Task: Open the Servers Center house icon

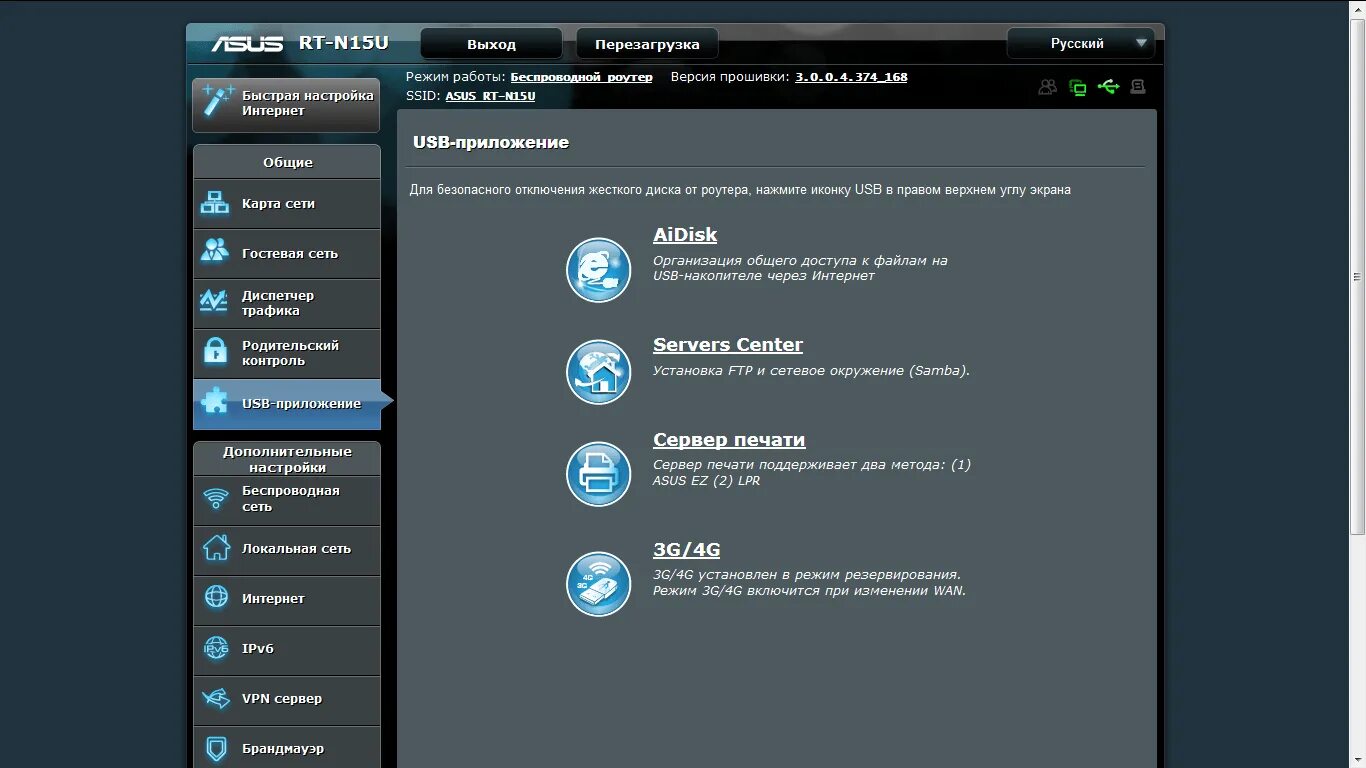Action: [x=599, y=372]
